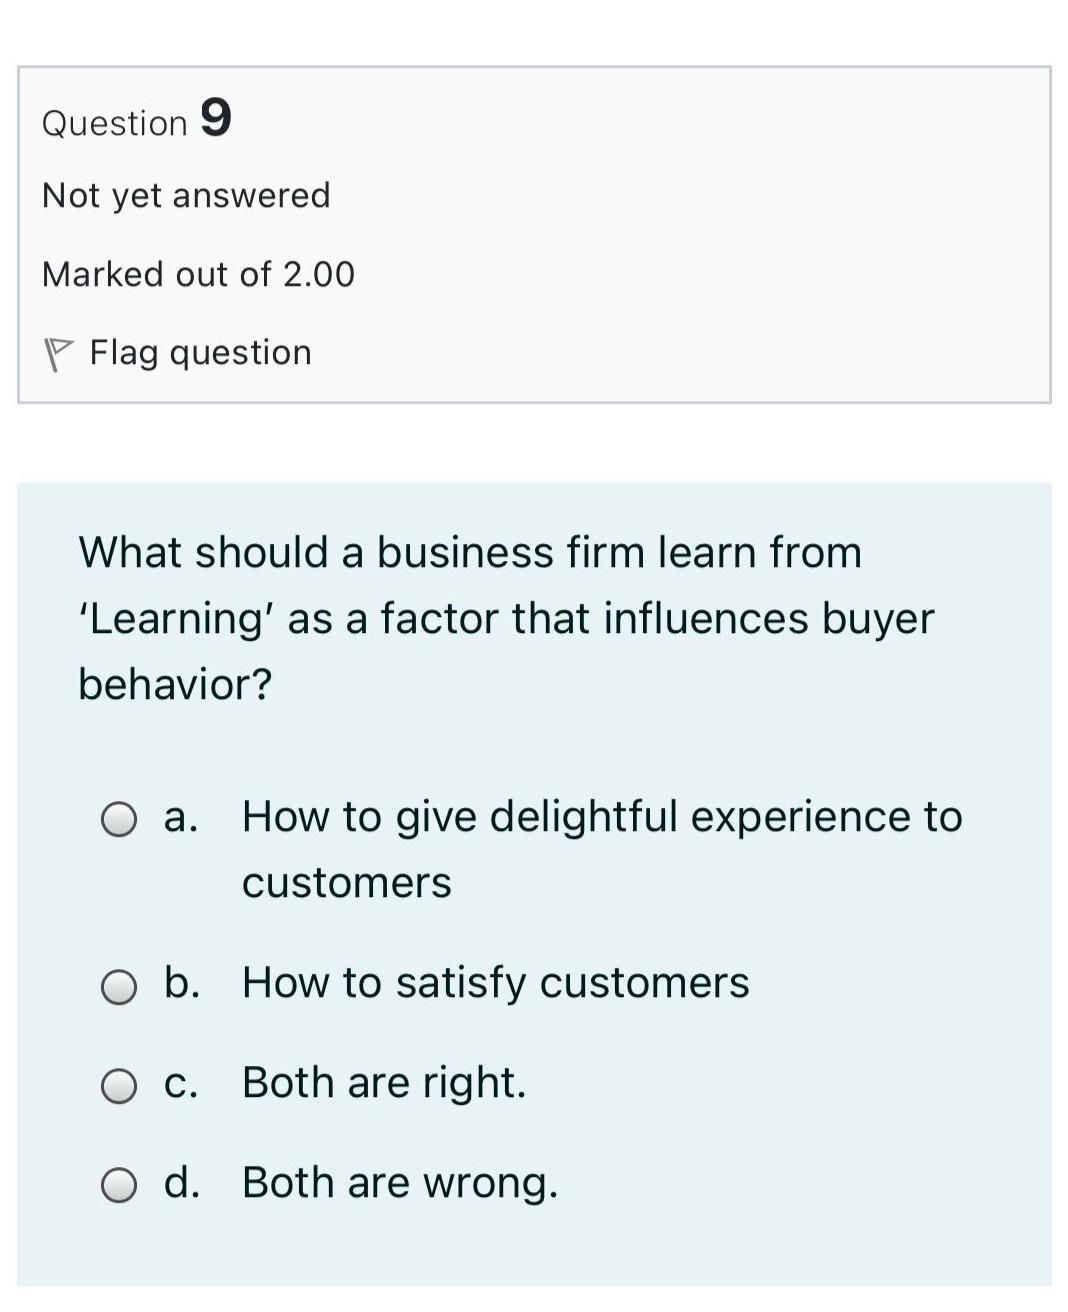Click the letter label 'b.' beside second option
Viewport: 1068px width, 1312px height.
(x=182, y=984)
